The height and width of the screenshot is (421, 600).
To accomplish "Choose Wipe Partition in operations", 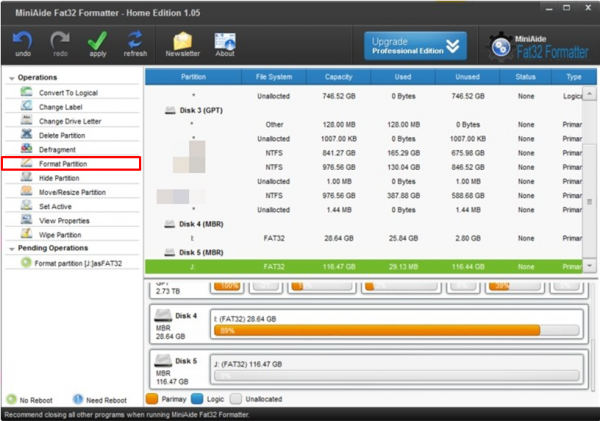I will (63, 234).
